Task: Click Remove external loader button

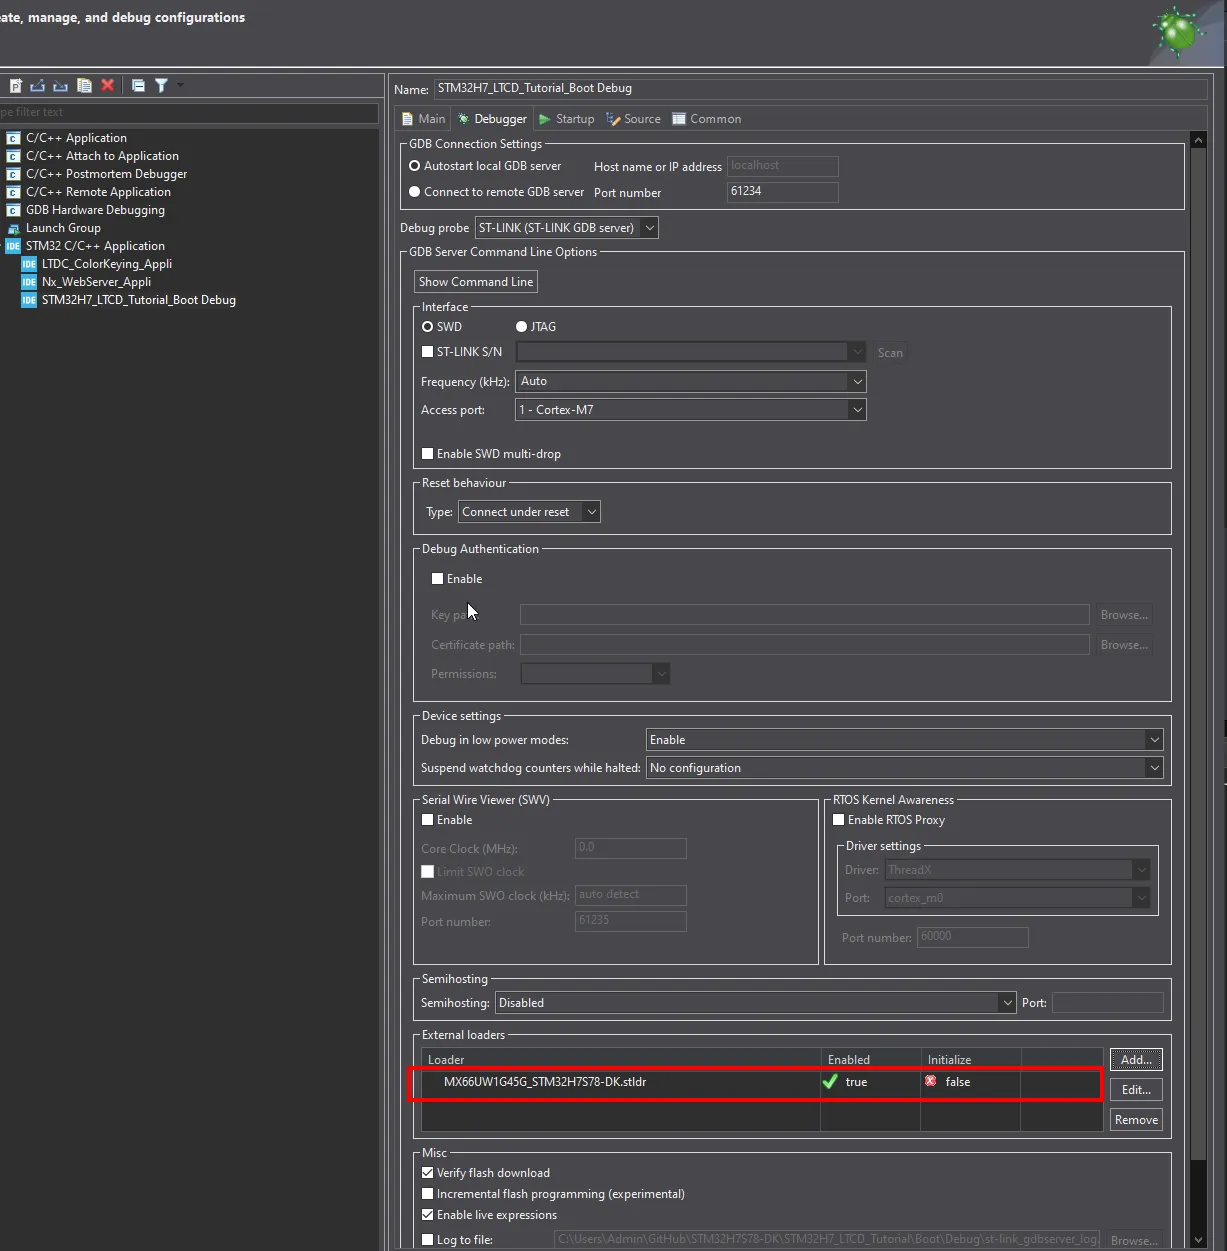Action: pyautogui.click(x=1136, y=1120)
